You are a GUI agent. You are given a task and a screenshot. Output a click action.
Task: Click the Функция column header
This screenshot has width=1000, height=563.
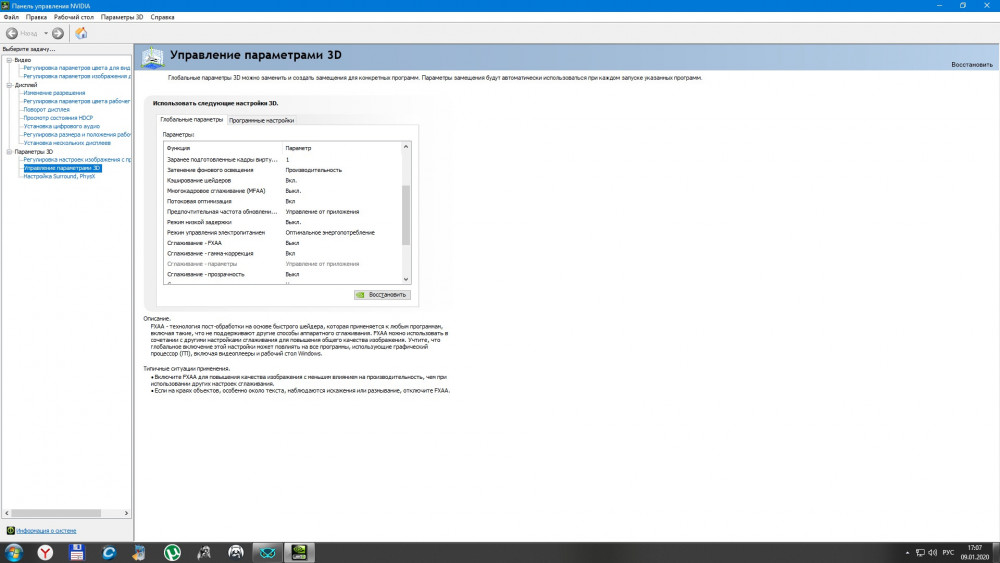point(223,148)
